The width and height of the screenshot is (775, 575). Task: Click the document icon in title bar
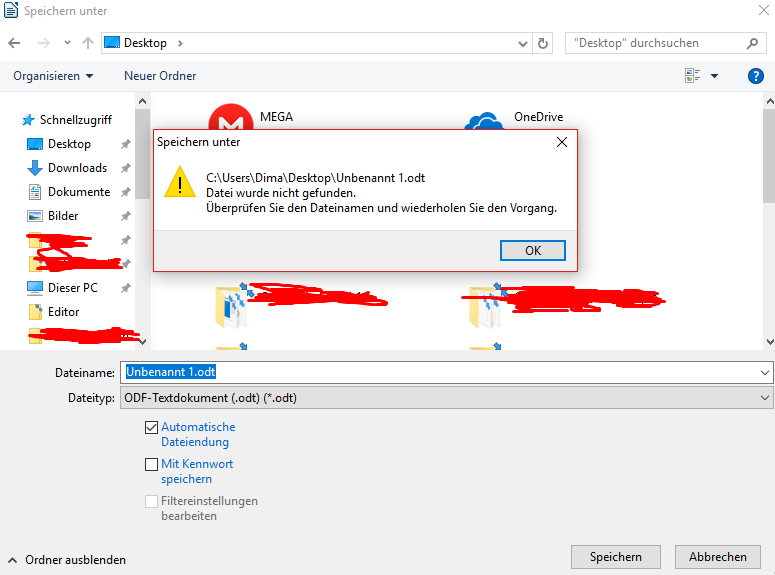[x=11, y=10]
